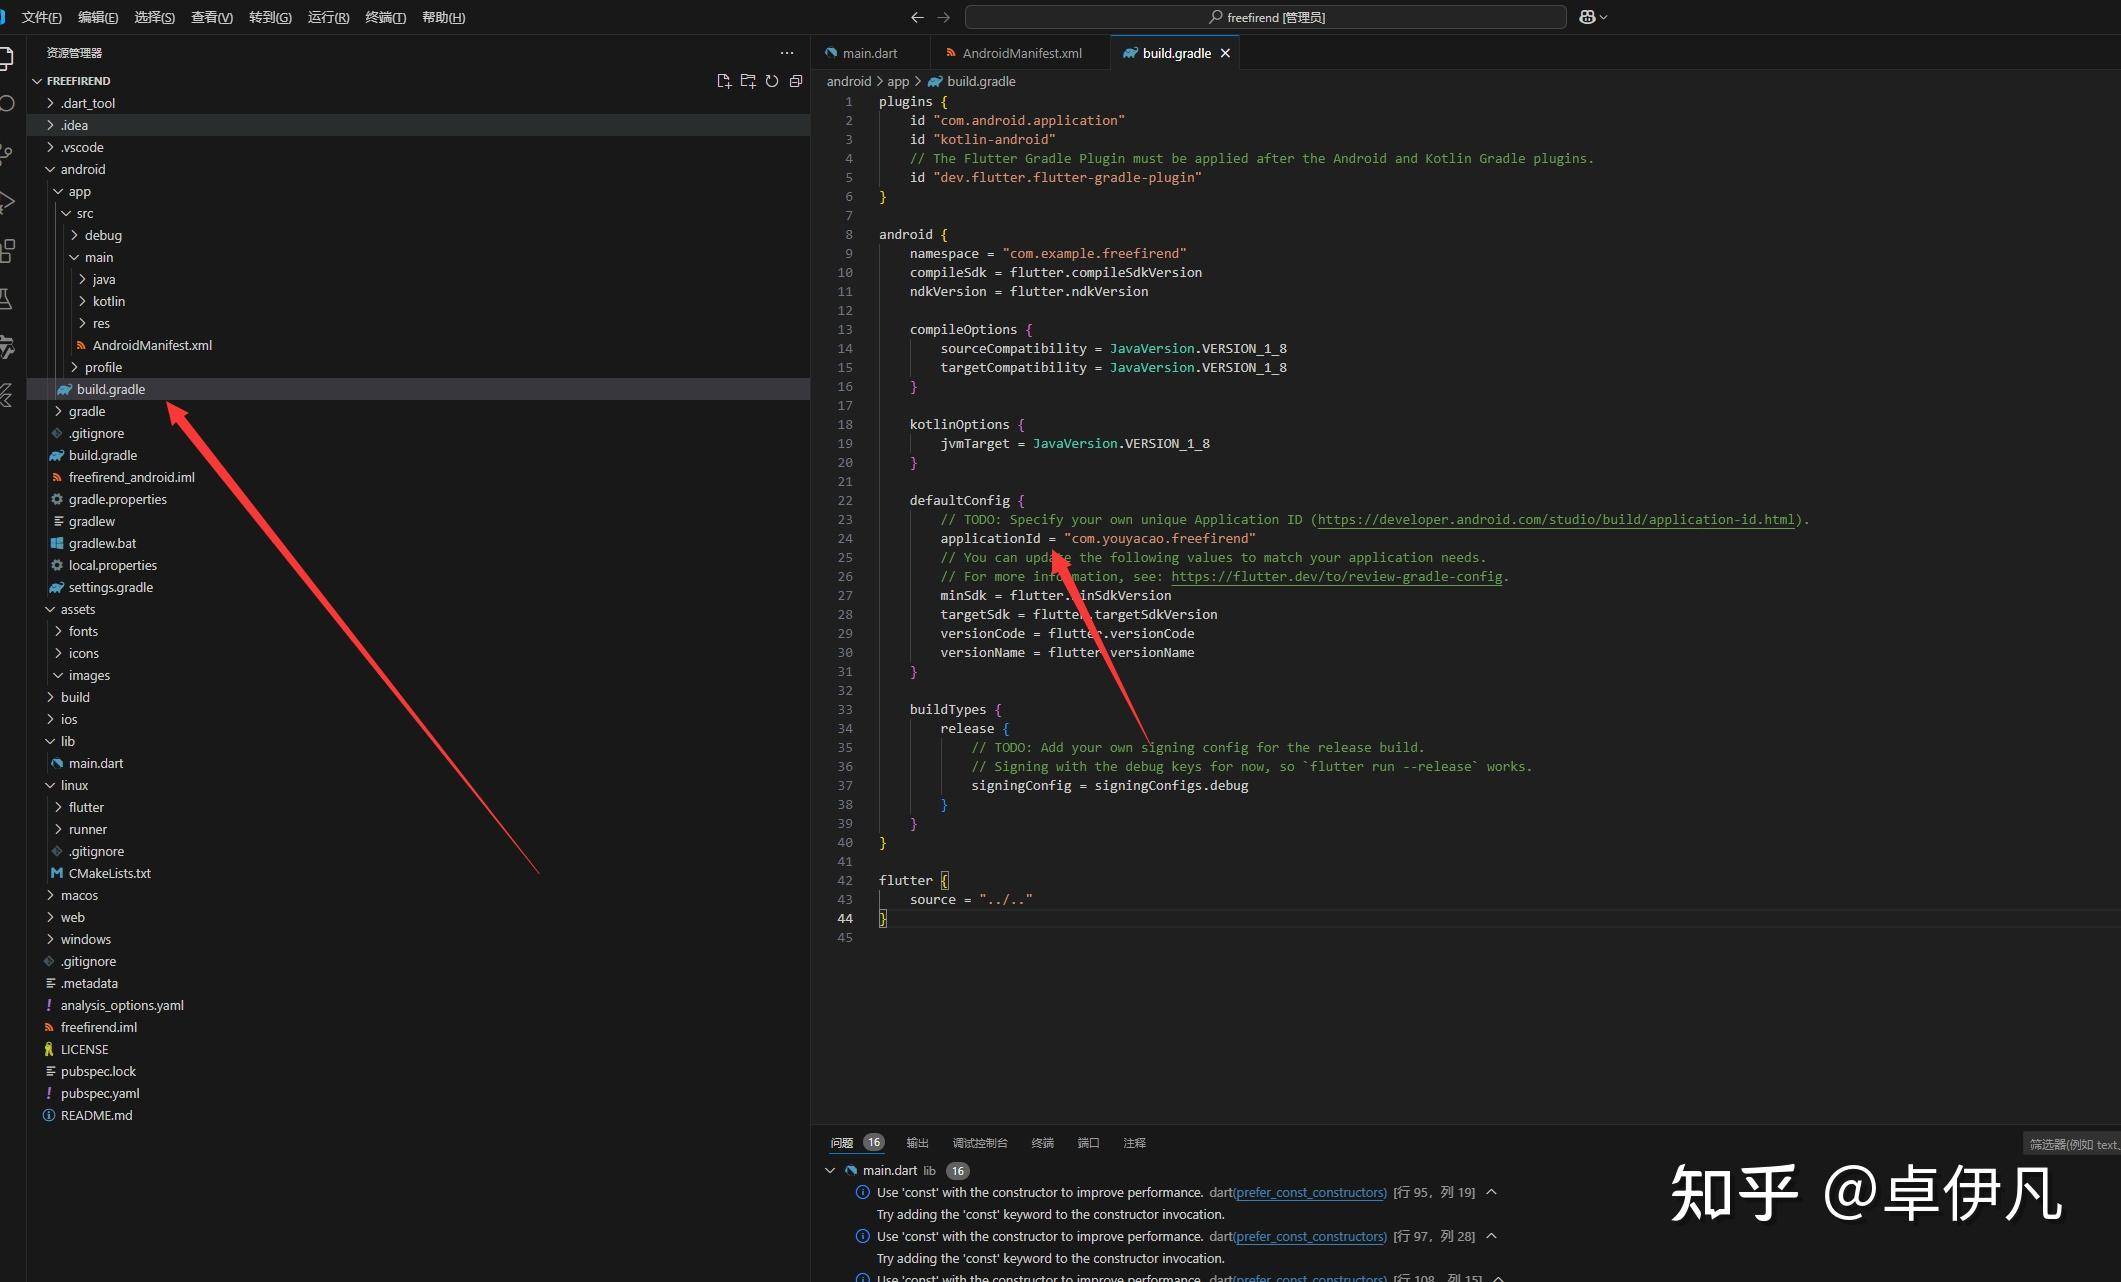
Task: Click the info icon of the line 95 problem
Action: click(863, 1192)
